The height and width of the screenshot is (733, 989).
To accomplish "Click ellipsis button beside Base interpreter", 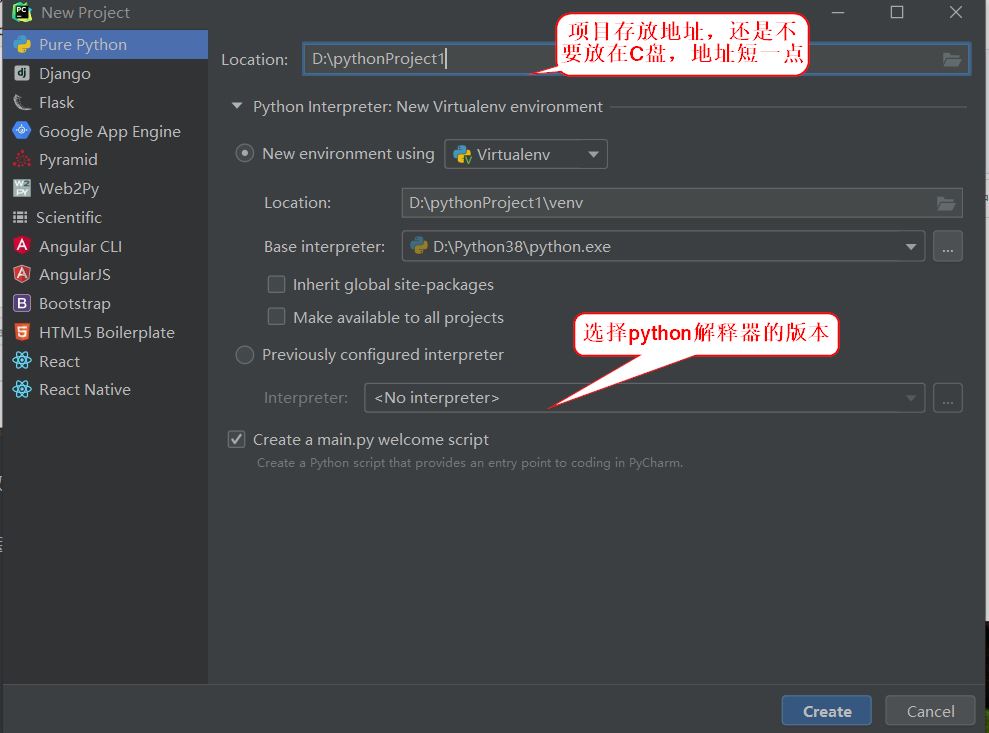I will (x=947, y=246).
